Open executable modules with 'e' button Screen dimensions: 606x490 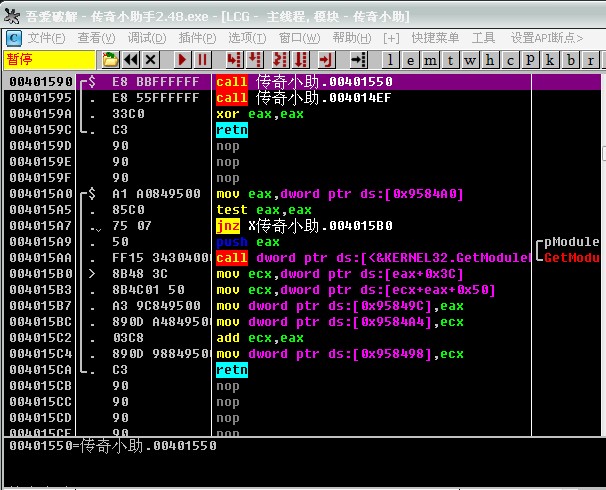click(x=410, y=60)
